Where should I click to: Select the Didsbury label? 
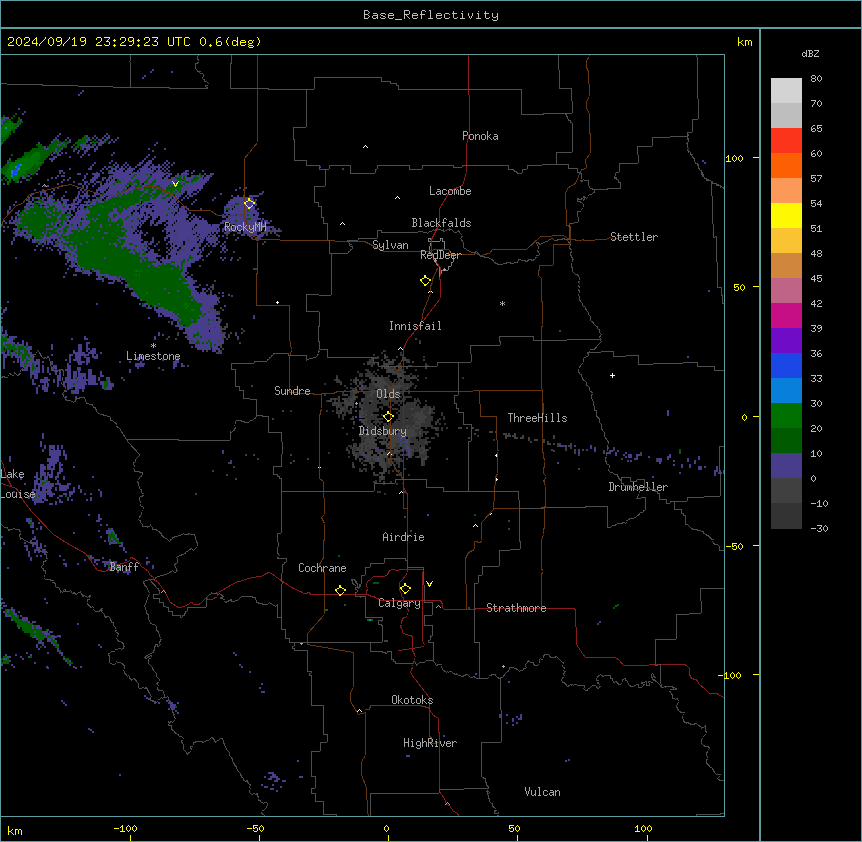[383, 431]
